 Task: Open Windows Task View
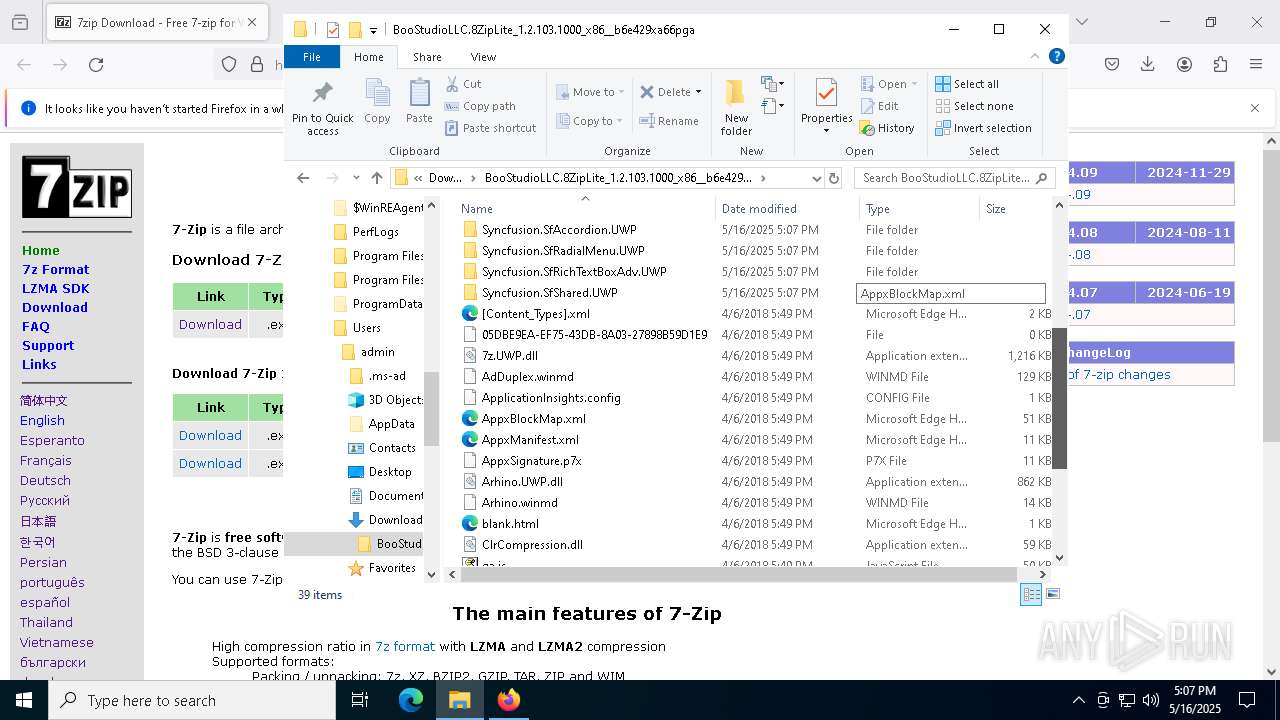click(360, 700)
